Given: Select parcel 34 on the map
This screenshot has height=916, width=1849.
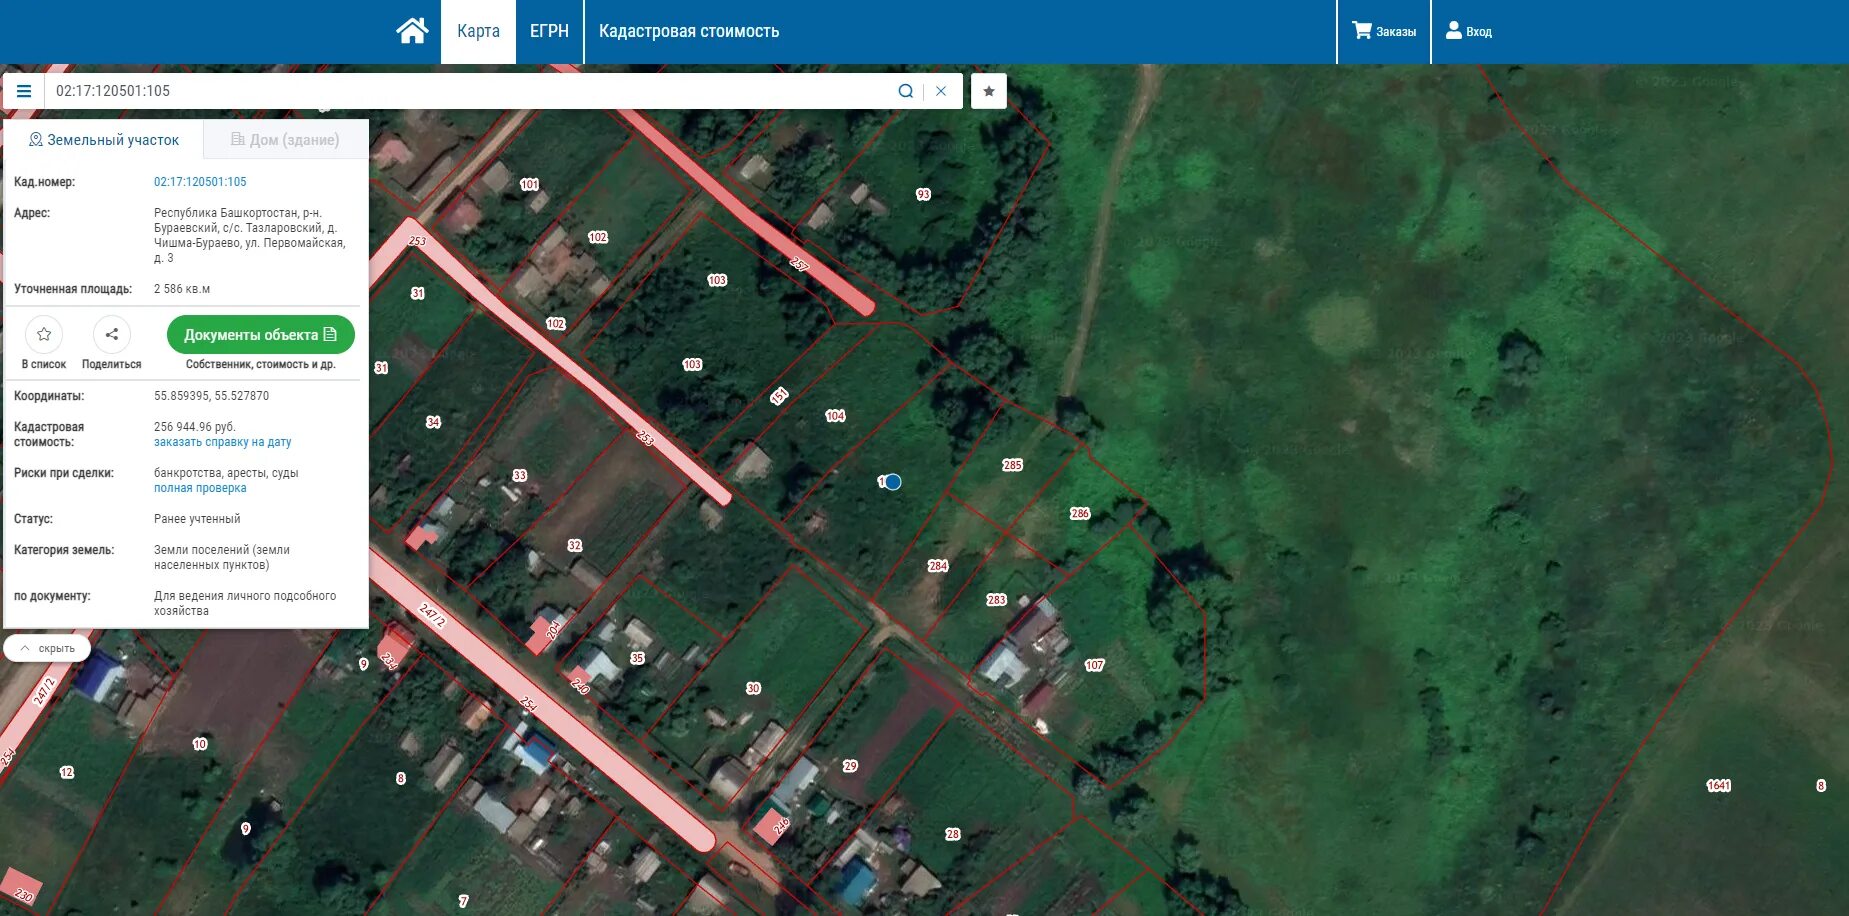Looking at the screenshot, I should point(433,422).
